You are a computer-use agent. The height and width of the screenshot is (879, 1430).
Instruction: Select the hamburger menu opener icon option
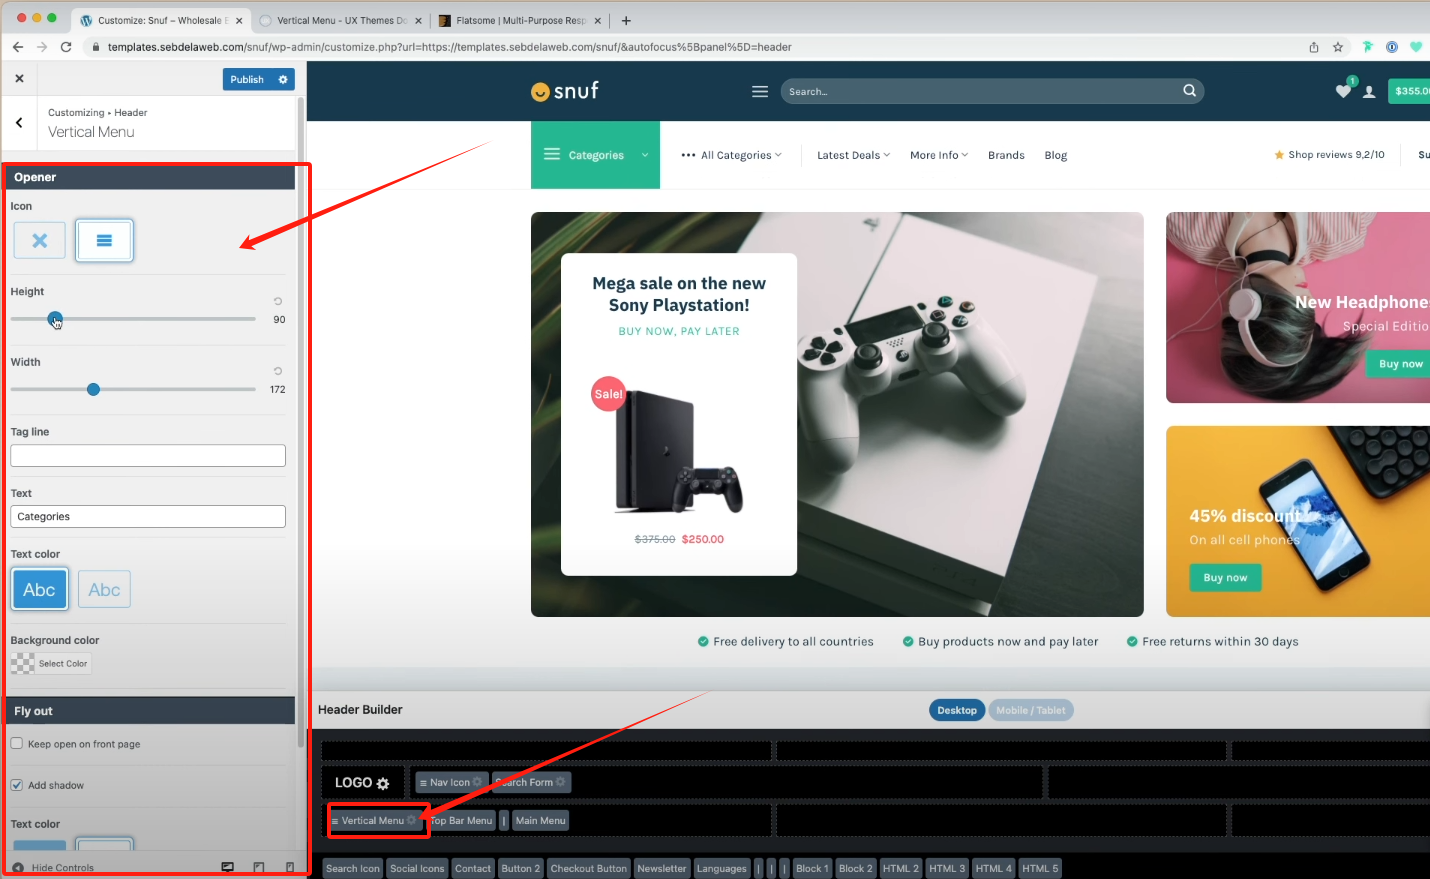[104, 240]
